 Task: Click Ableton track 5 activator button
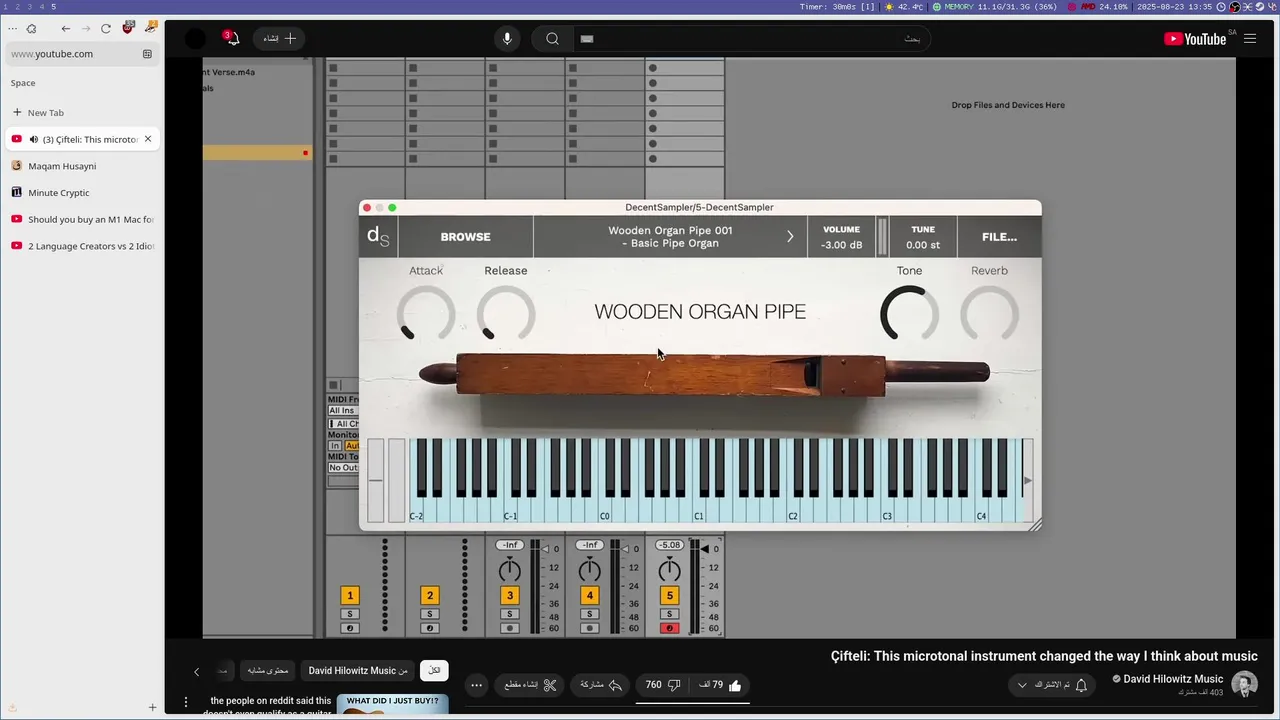click(x=670, y=595)
